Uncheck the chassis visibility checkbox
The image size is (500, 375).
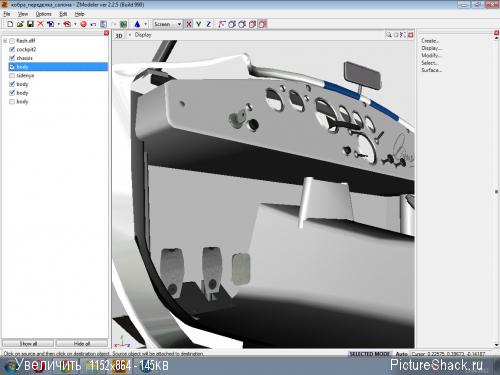click(12, 58)
